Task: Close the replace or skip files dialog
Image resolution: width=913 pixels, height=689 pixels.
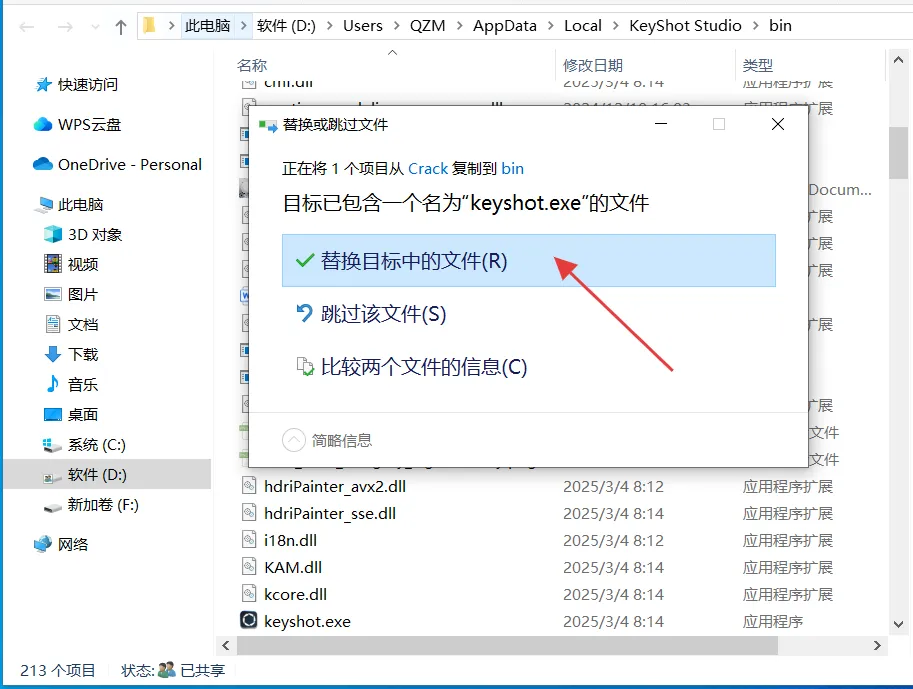Action: tap(777, 124)
